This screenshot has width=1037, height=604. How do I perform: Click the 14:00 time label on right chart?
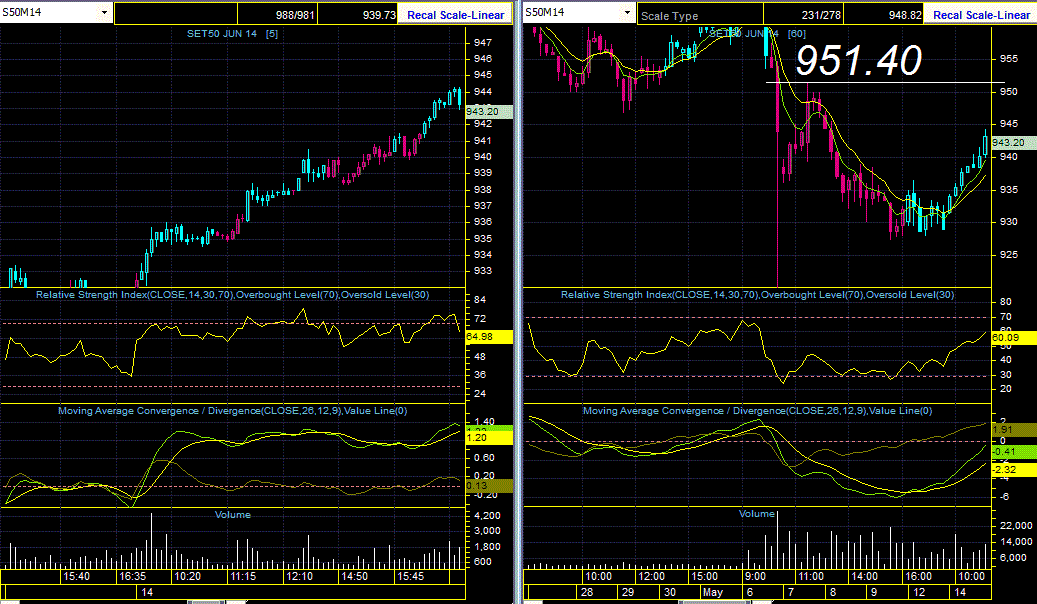864,576
